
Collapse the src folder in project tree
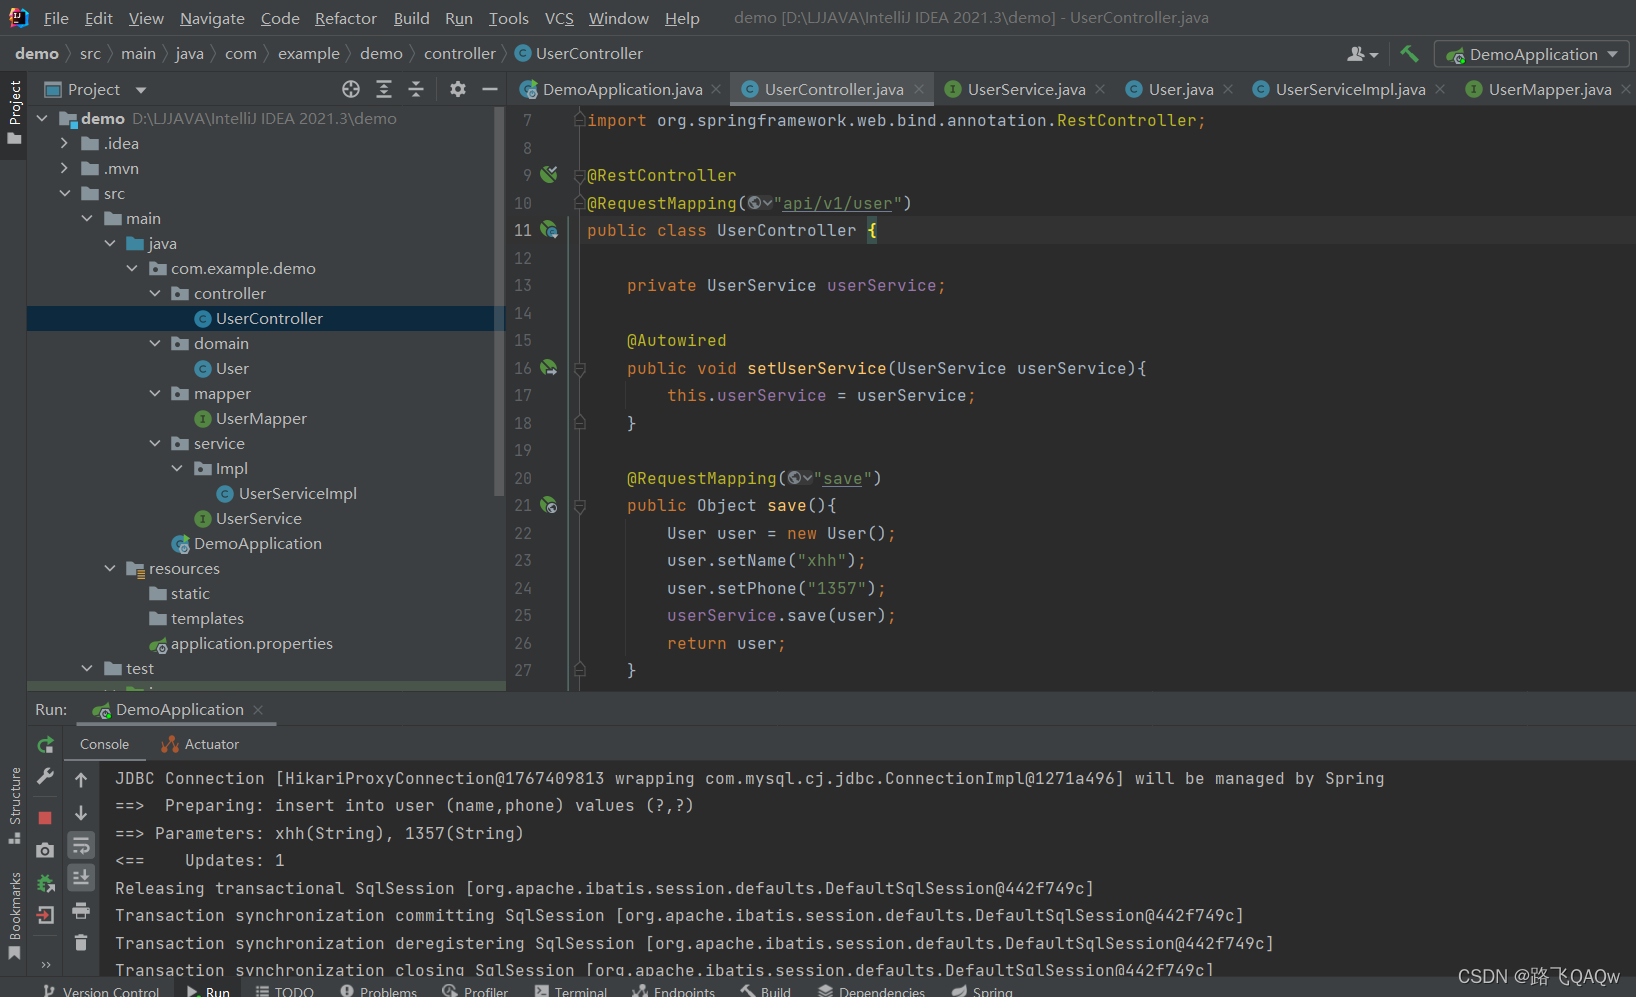64,193
